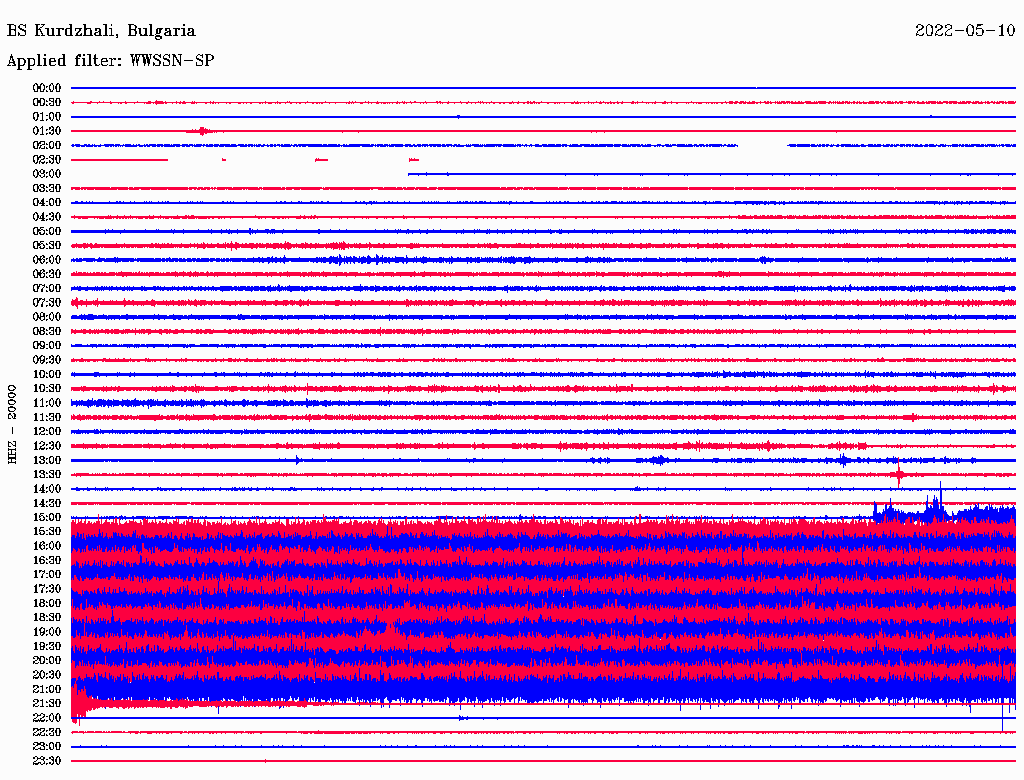Select the 10:00 time label
The width and height of the screenshot is (1024, 780).
47,374
